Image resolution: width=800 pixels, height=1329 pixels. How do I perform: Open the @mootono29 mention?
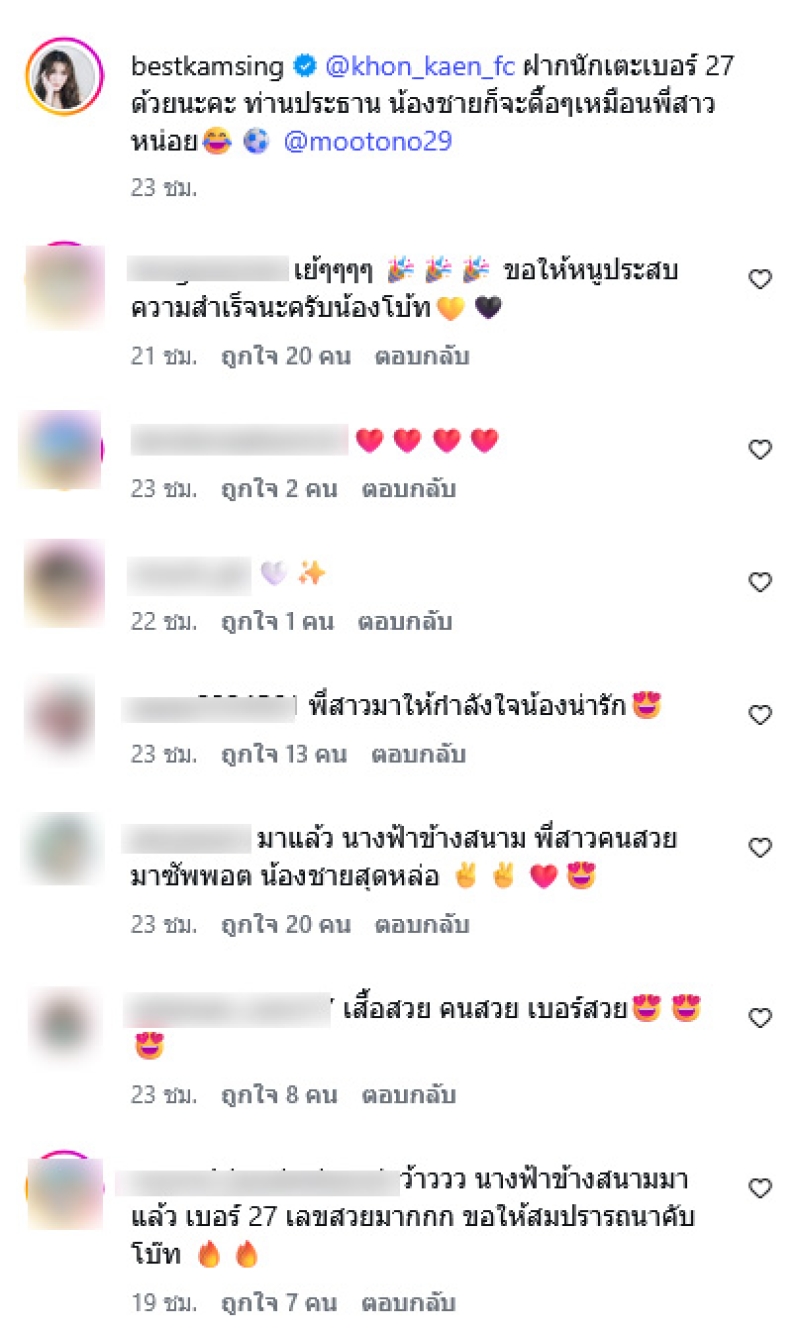click(368, 142)
